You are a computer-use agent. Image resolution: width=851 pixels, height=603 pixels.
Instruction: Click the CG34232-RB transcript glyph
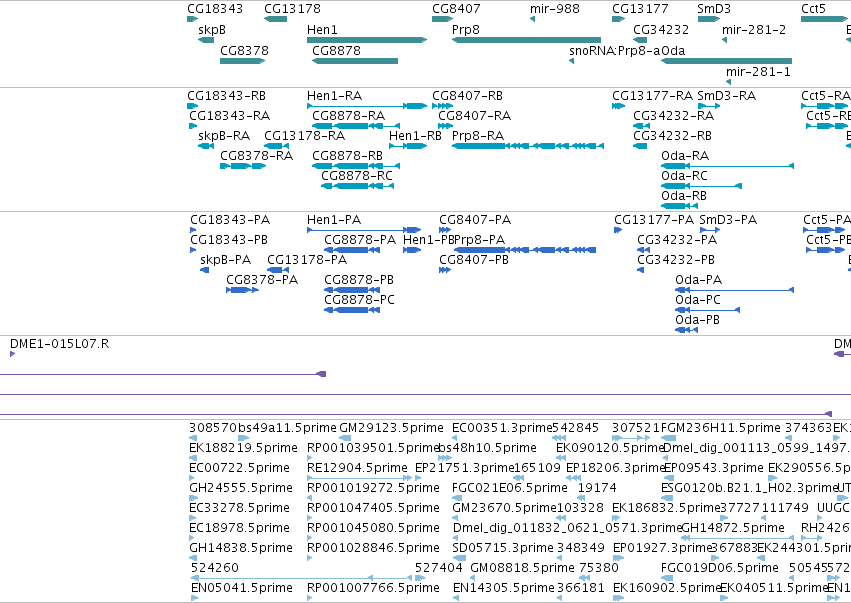(x=640, y=145)
